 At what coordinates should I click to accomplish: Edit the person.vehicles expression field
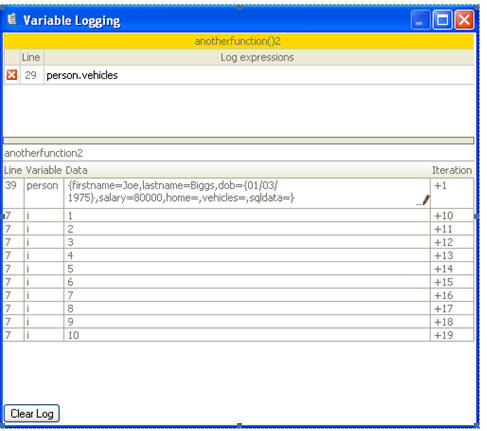[x=258, y=75]
